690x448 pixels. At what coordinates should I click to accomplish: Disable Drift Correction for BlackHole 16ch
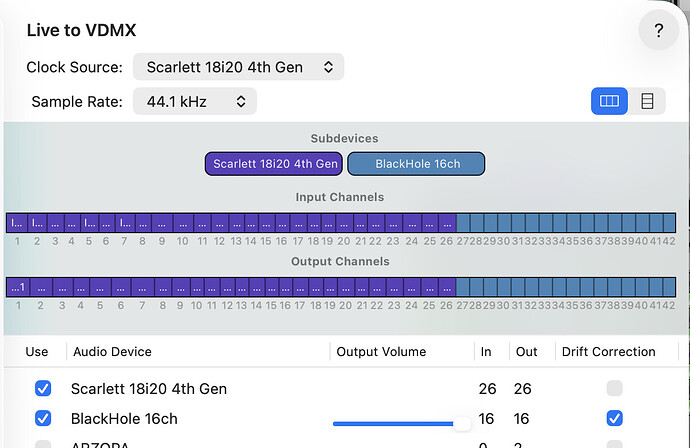point(614,418)
